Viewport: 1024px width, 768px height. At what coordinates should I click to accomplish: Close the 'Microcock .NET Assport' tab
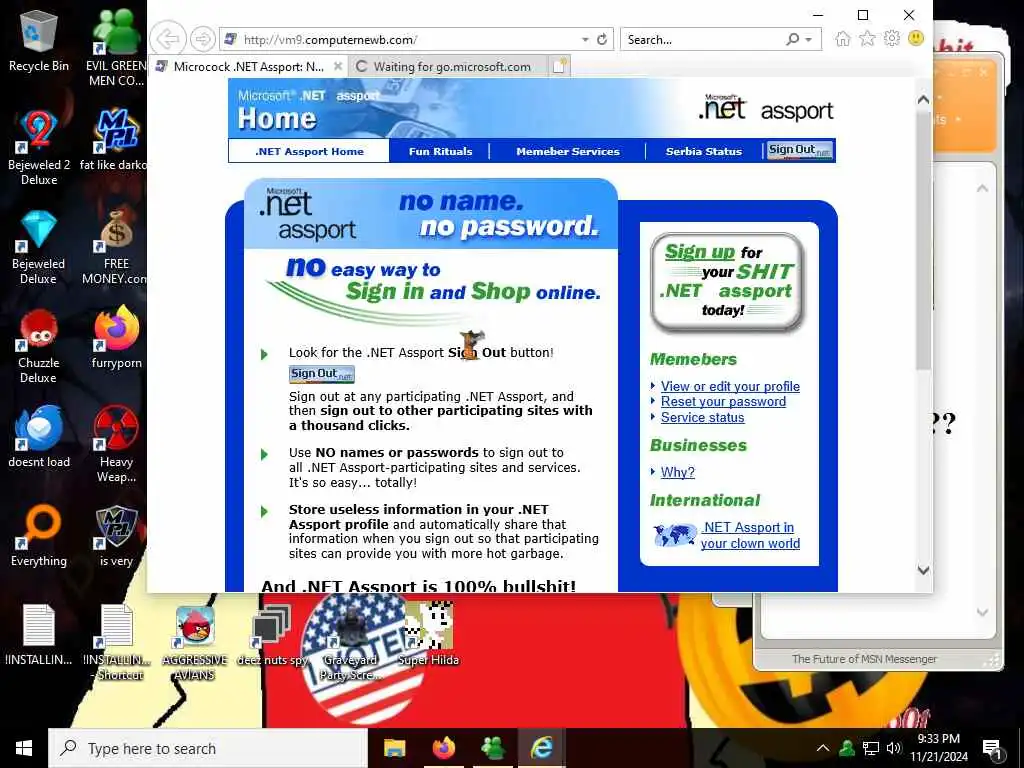point(338,66)
